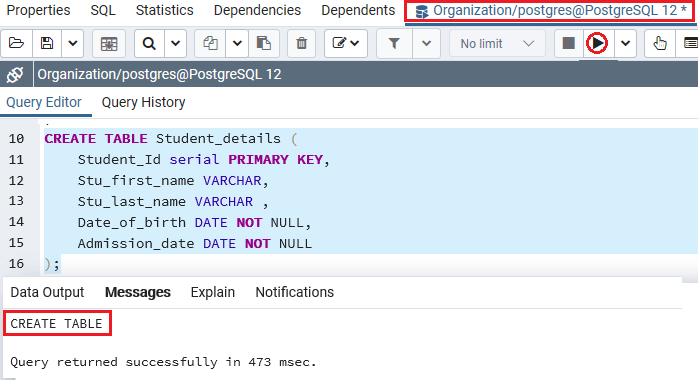The image size is (698, 380).
Task: Expand the execute options dropdown arrow
Action: (625, 44)
